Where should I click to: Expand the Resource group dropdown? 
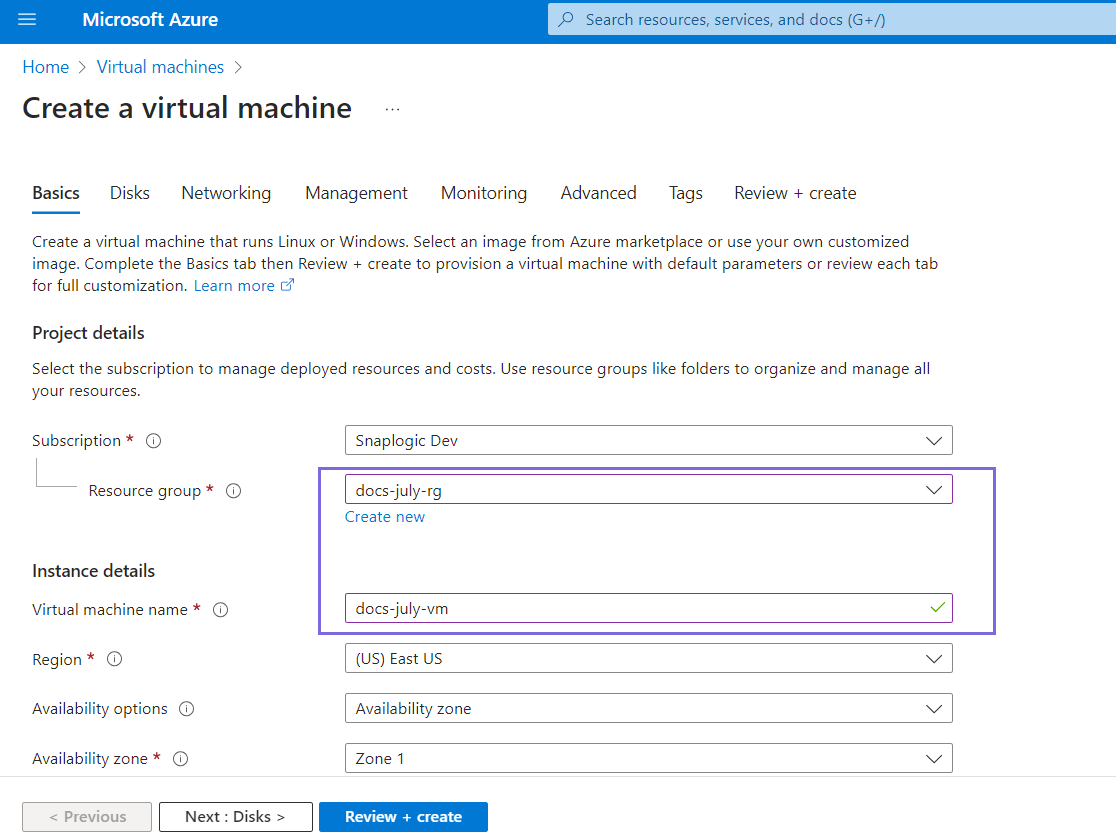click(x=648, y=490)
